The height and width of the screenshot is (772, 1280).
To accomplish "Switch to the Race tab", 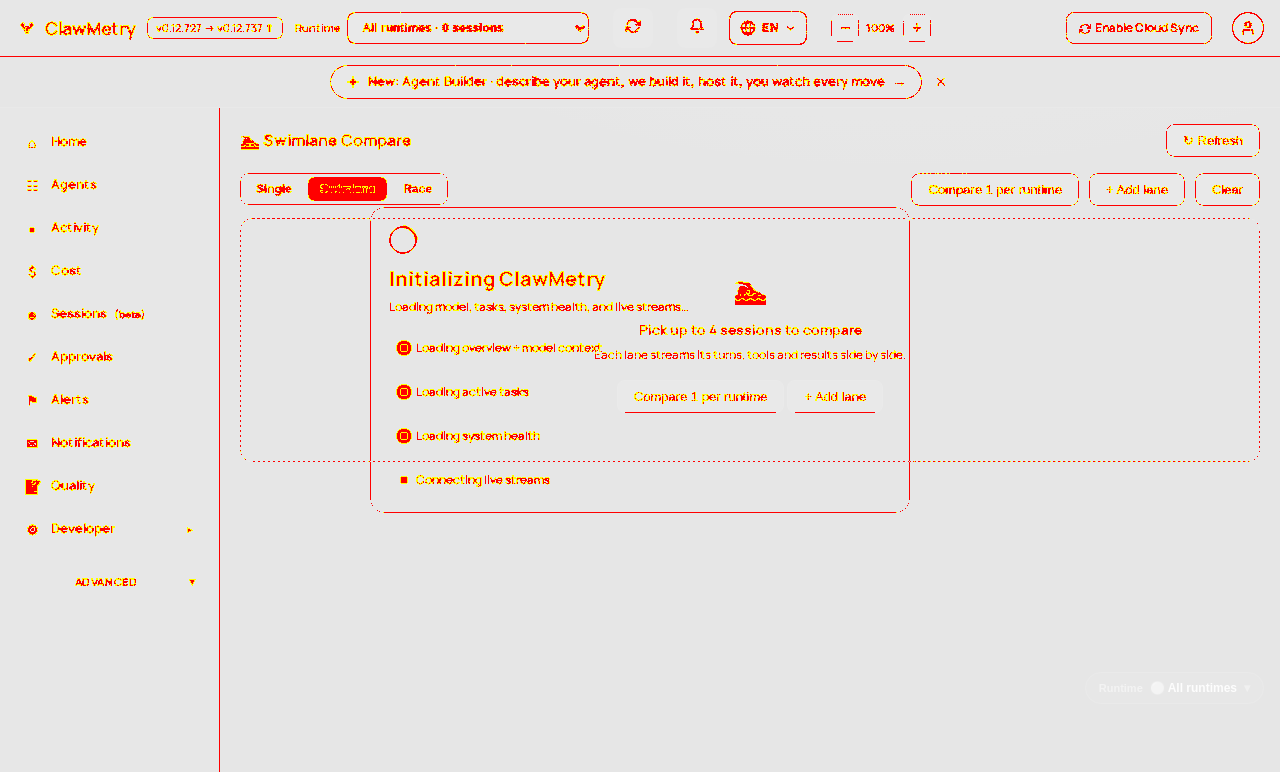I will click(x=418, y=189).
